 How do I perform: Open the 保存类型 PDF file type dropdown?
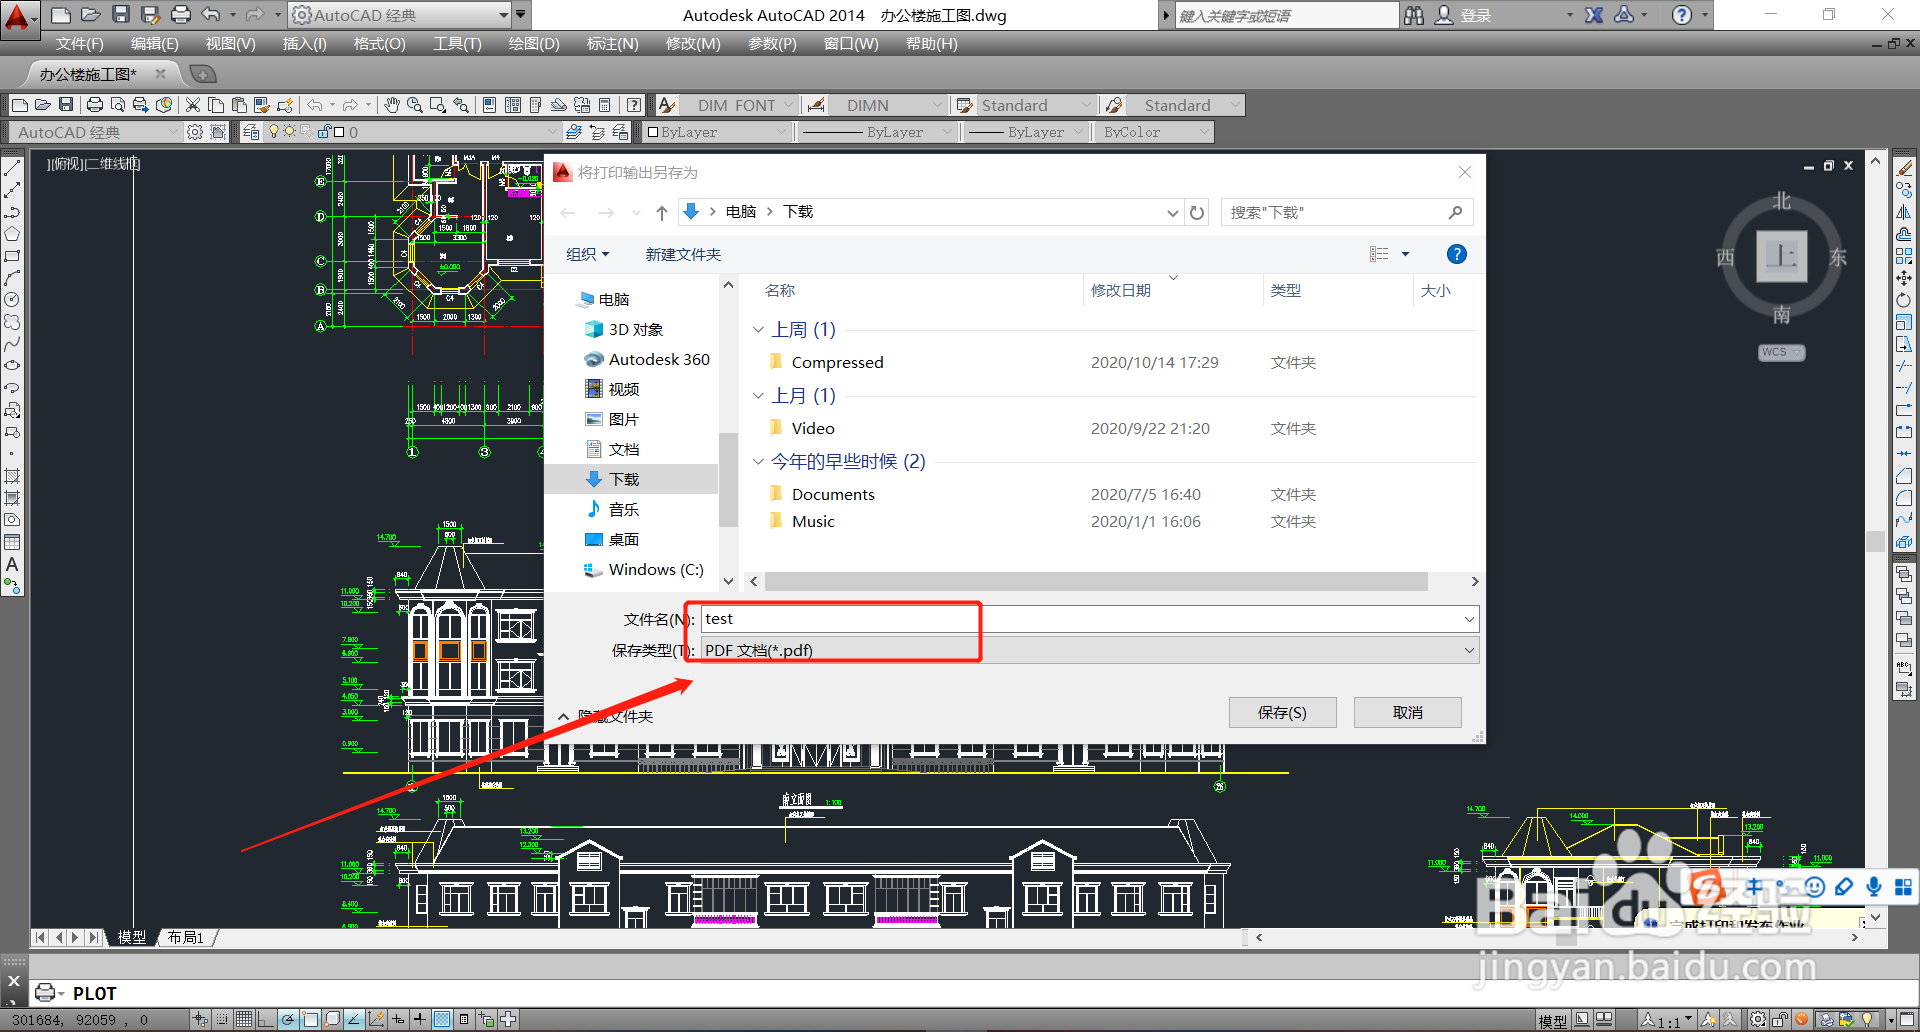coord(1469,650)
